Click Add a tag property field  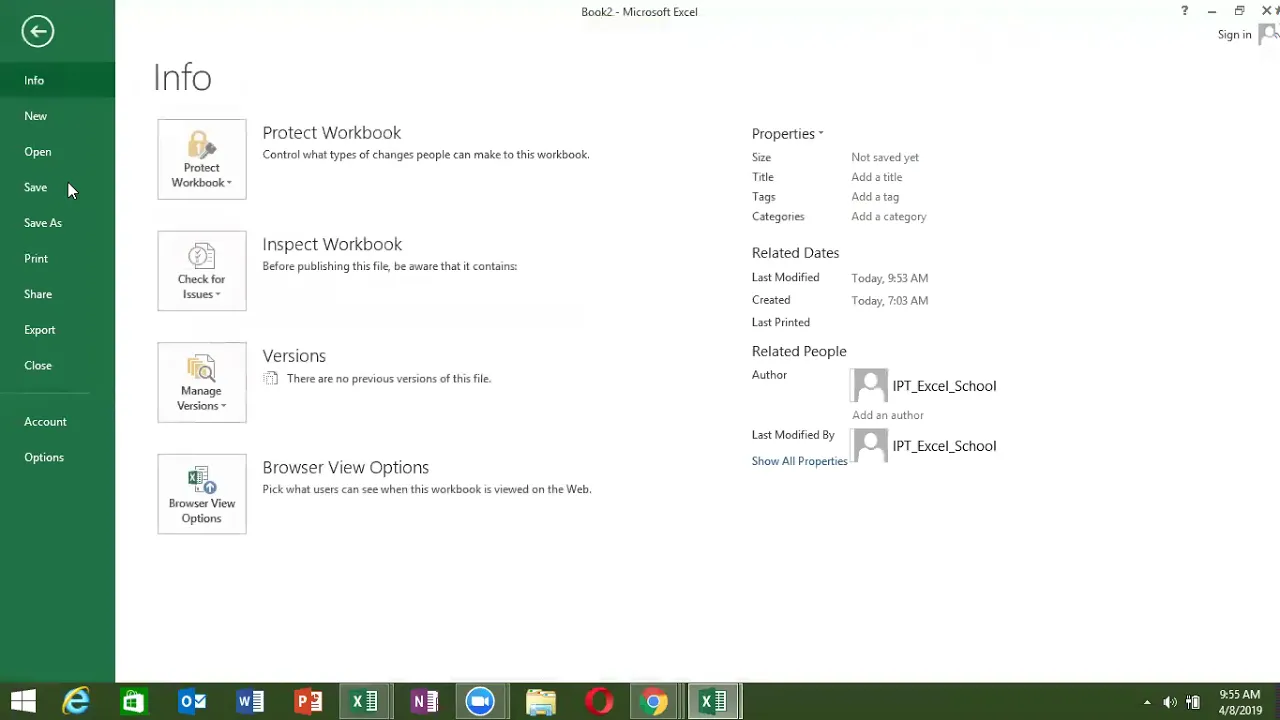coord(875,197)
